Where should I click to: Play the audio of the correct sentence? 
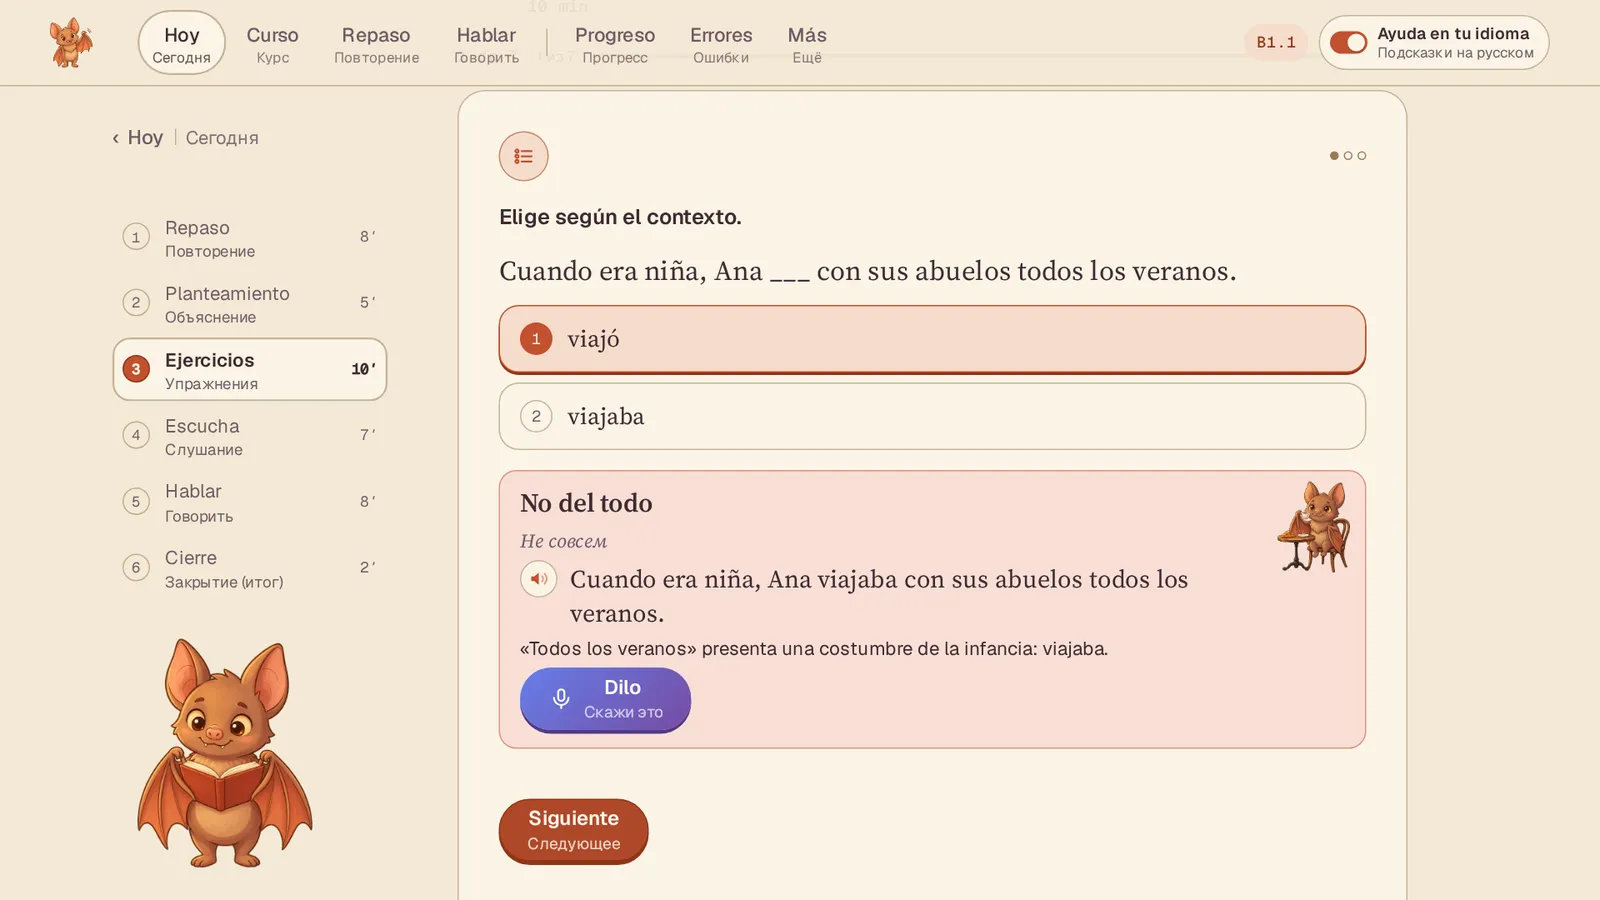(x=539, y=579)
